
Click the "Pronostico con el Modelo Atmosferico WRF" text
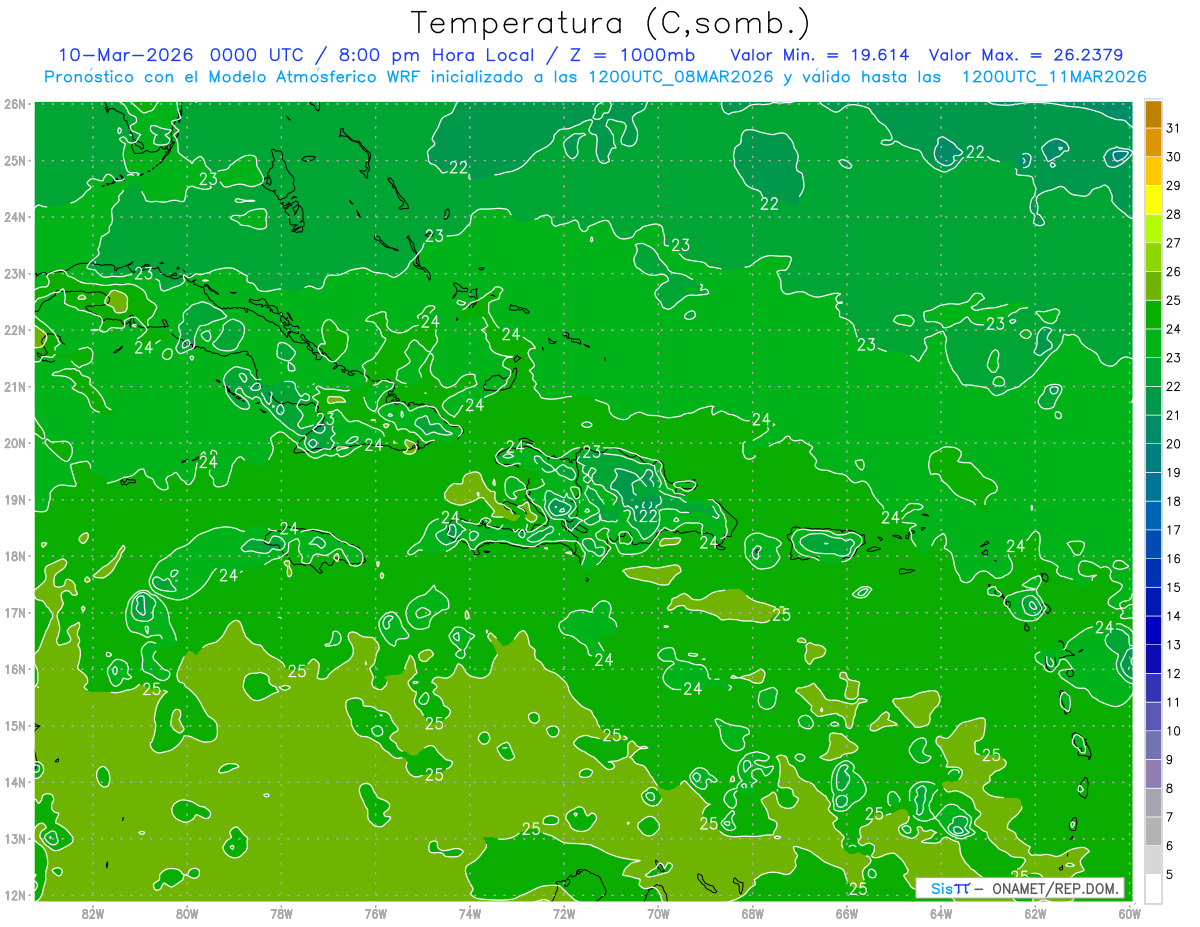coord(233,77)
